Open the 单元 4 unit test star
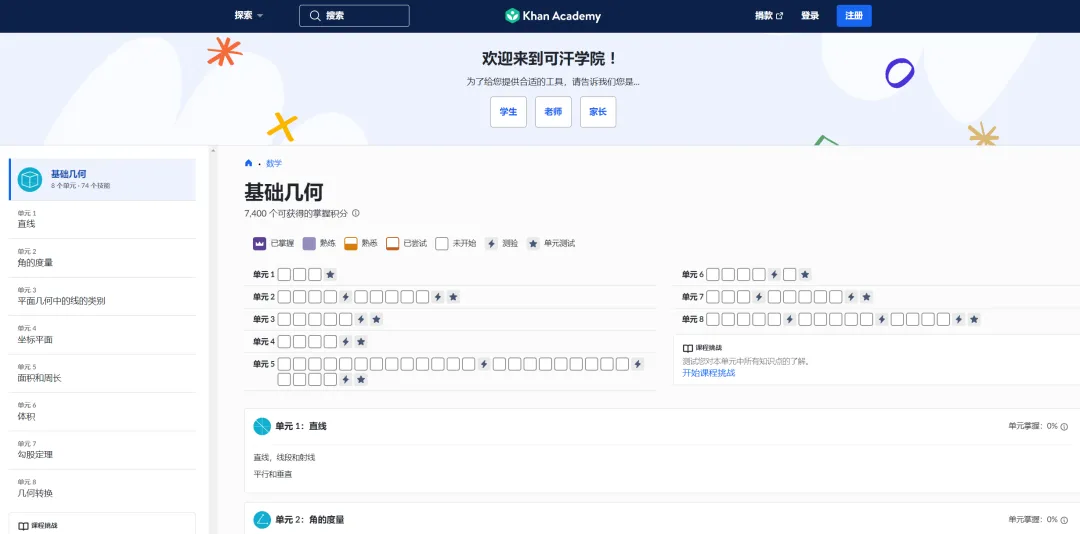1080x534 pixels. click(361, 341)
